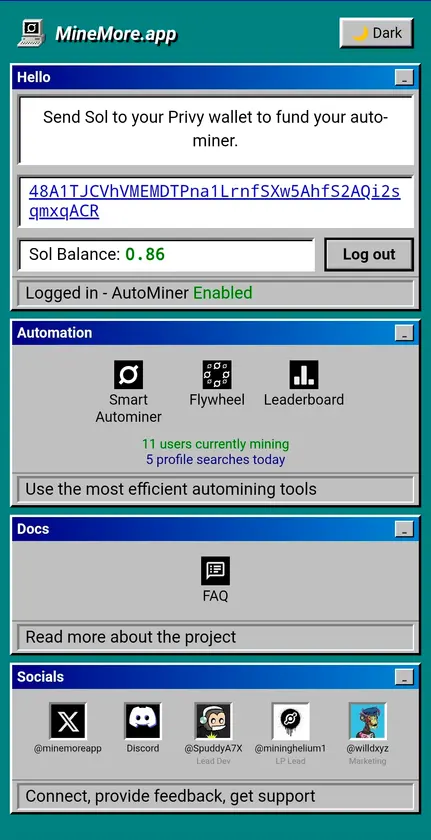The image size is (431, 840).
Task: Open the @mininghelium1 LP Lead avatar
Action: (291, 721)
